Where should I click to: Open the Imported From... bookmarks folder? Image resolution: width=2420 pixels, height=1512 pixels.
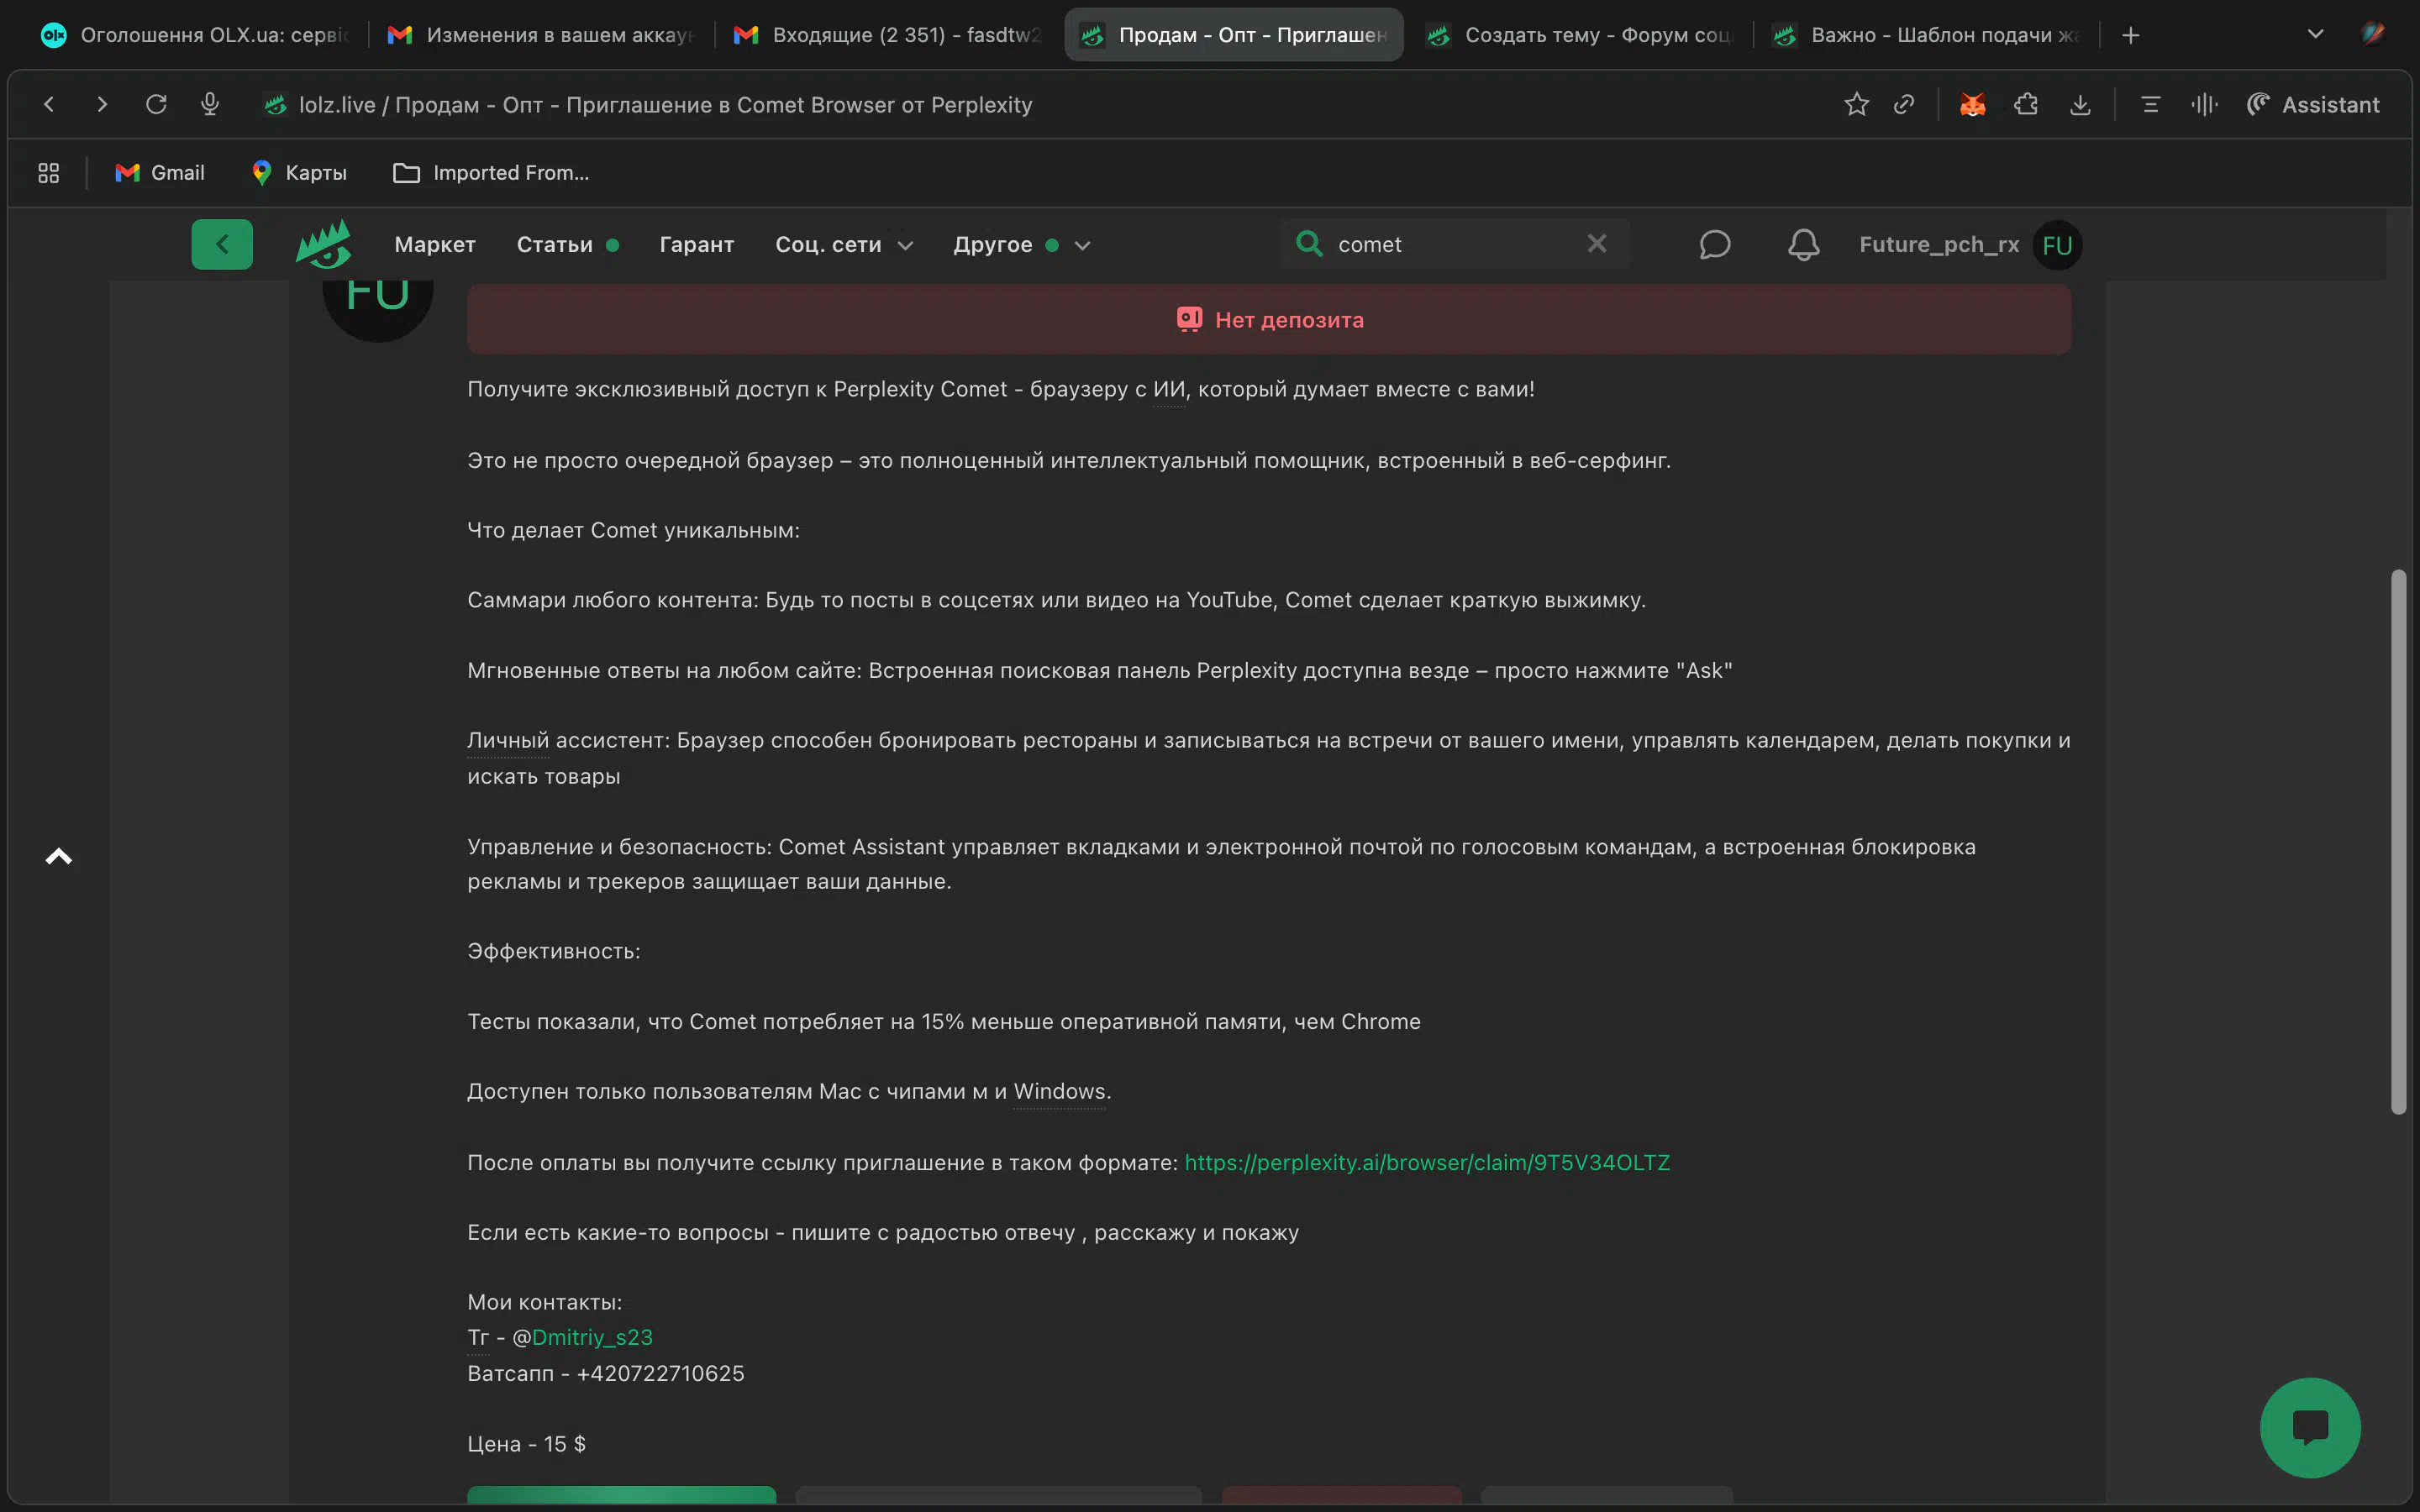pyautogui.click(x=491, y=173)
